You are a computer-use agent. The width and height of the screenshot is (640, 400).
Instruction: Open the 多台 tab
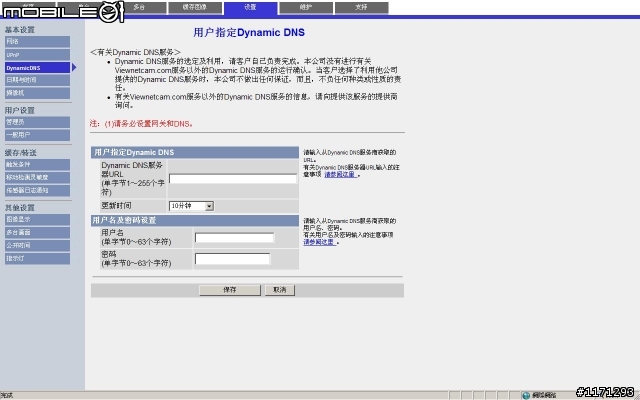pyautogui.click(x=139, y=7)
